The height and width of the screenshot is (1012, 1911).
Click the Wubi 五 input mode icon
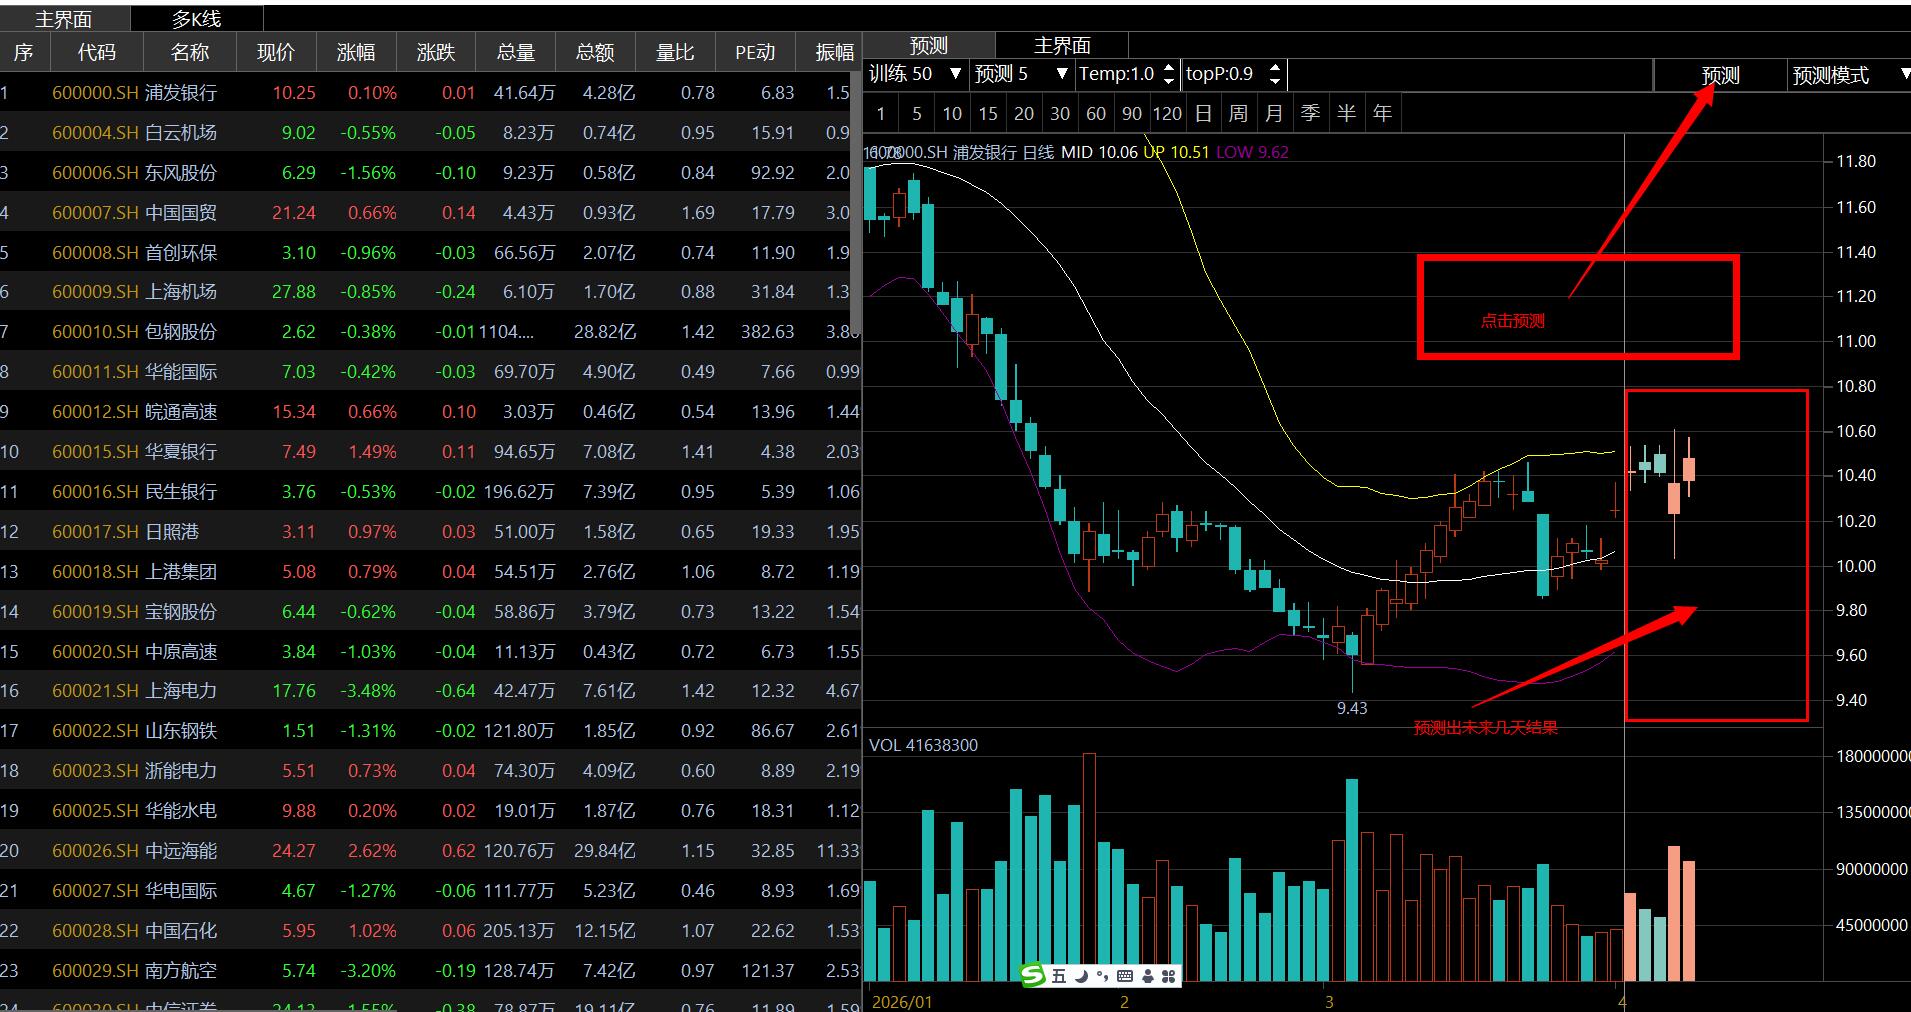[1059, 976]
